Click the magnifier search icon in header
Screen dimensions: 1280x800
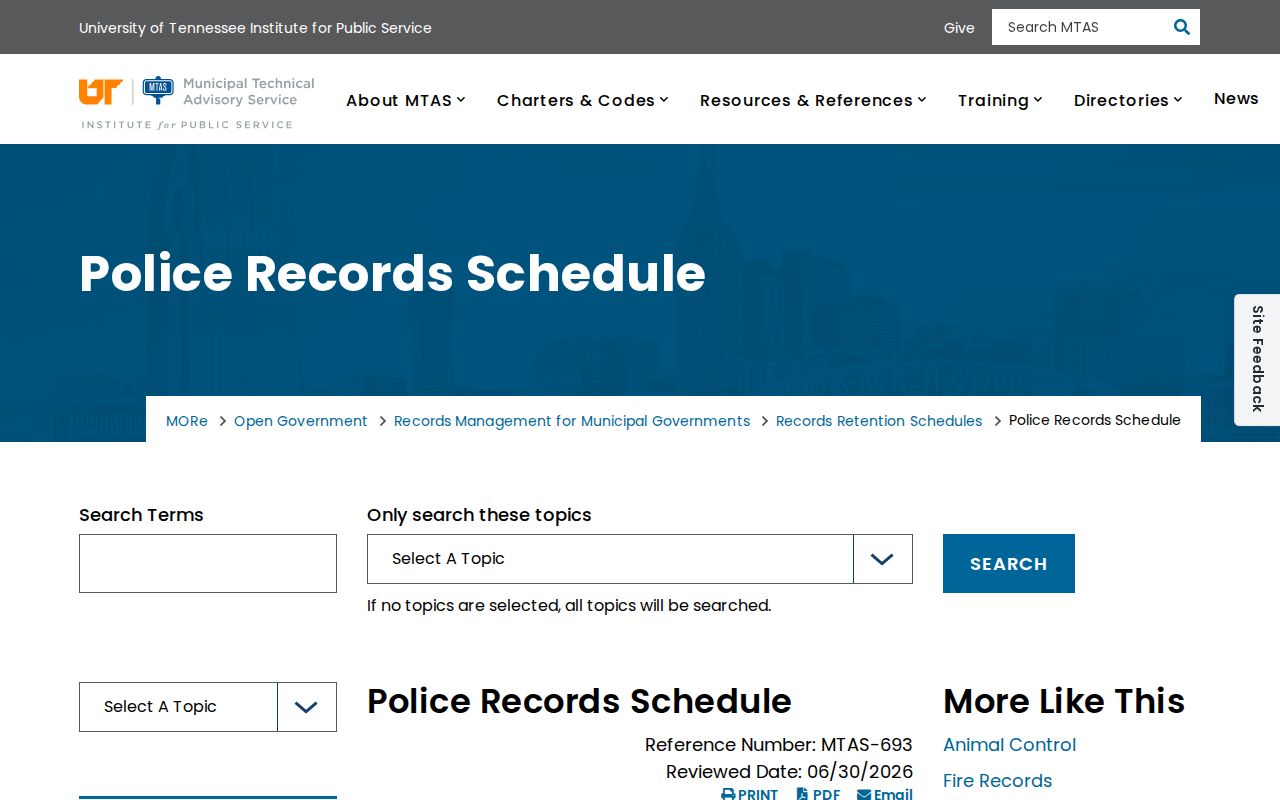click(x=1181, y=27)
